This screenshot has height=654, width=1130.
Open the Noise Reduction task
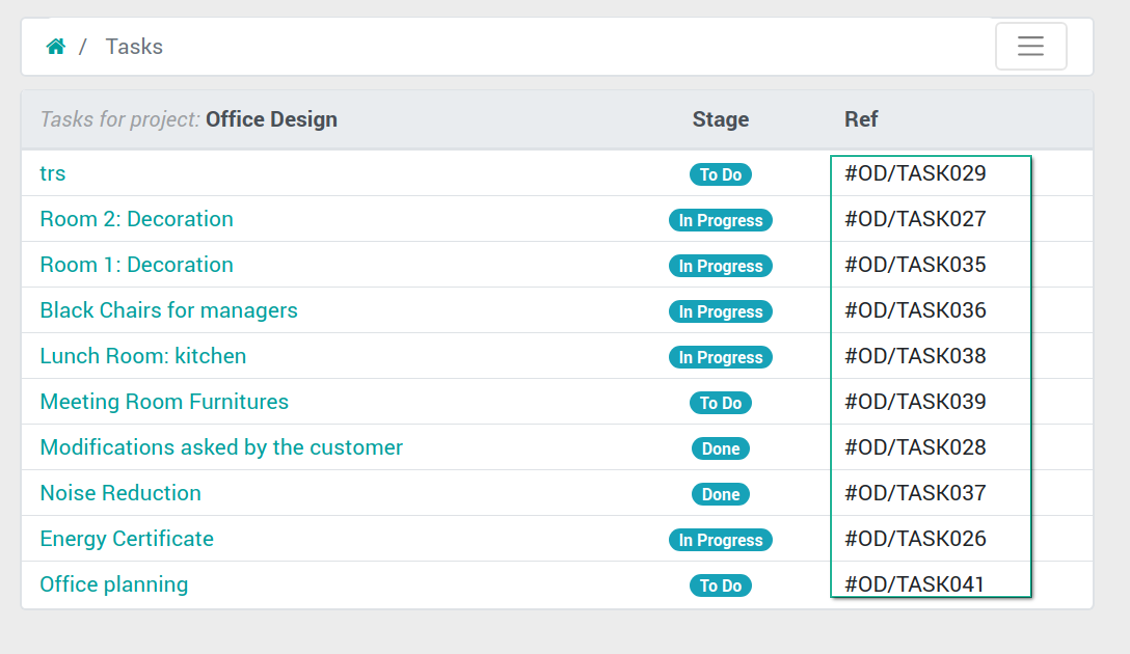coord(120,493)
